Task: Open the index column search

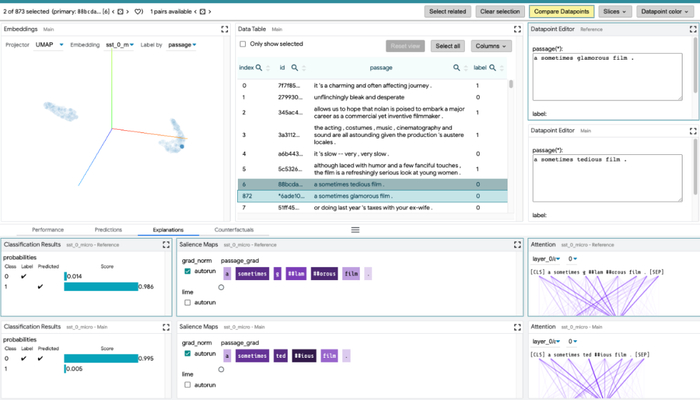Action: (258, 67)
